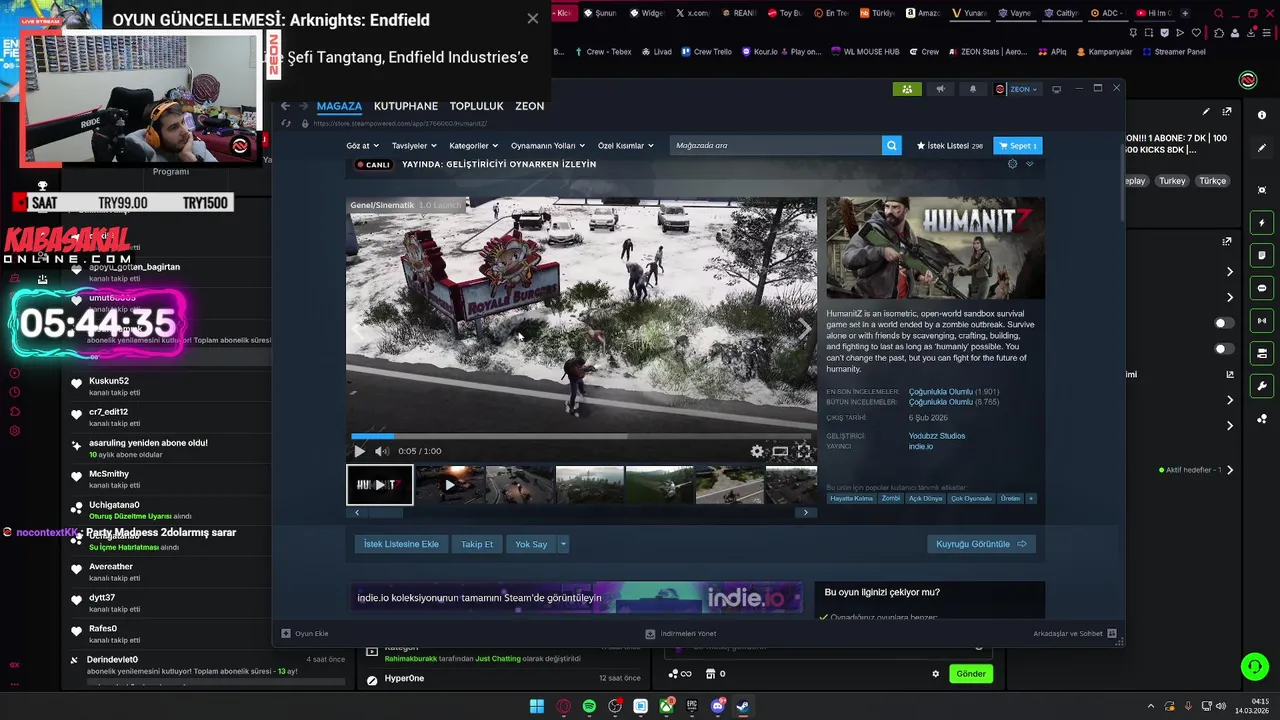
Task: Open the ZEON account dropdown
Action: [x=1017, y=89]
